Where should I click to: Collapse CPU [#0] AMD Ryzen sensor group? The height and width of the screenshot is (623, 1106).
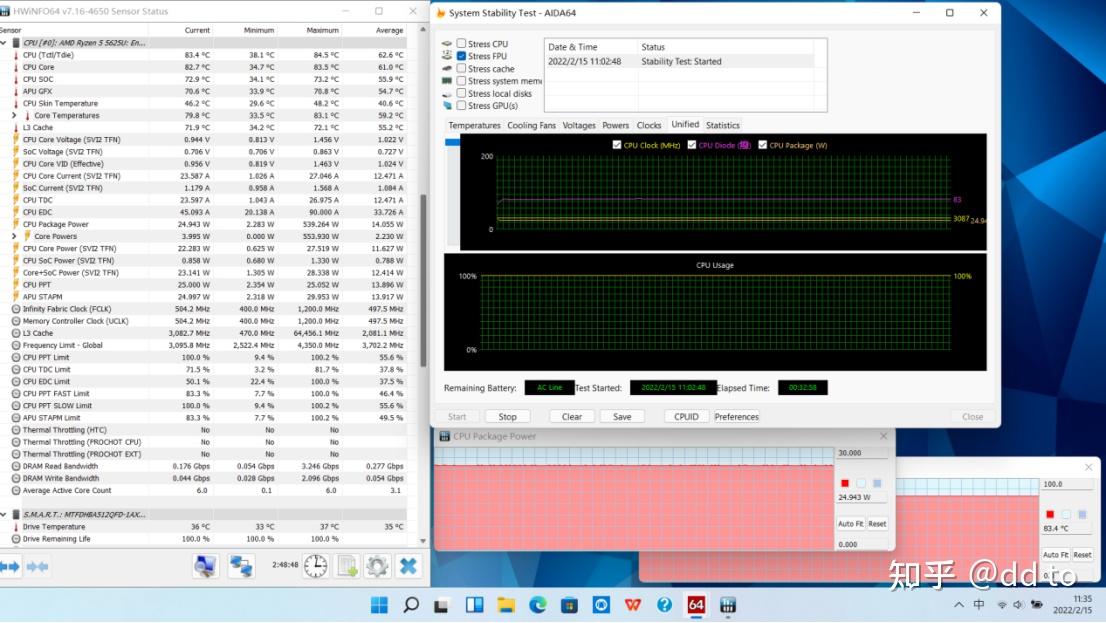pyautogui.click(x=4, y=43)
